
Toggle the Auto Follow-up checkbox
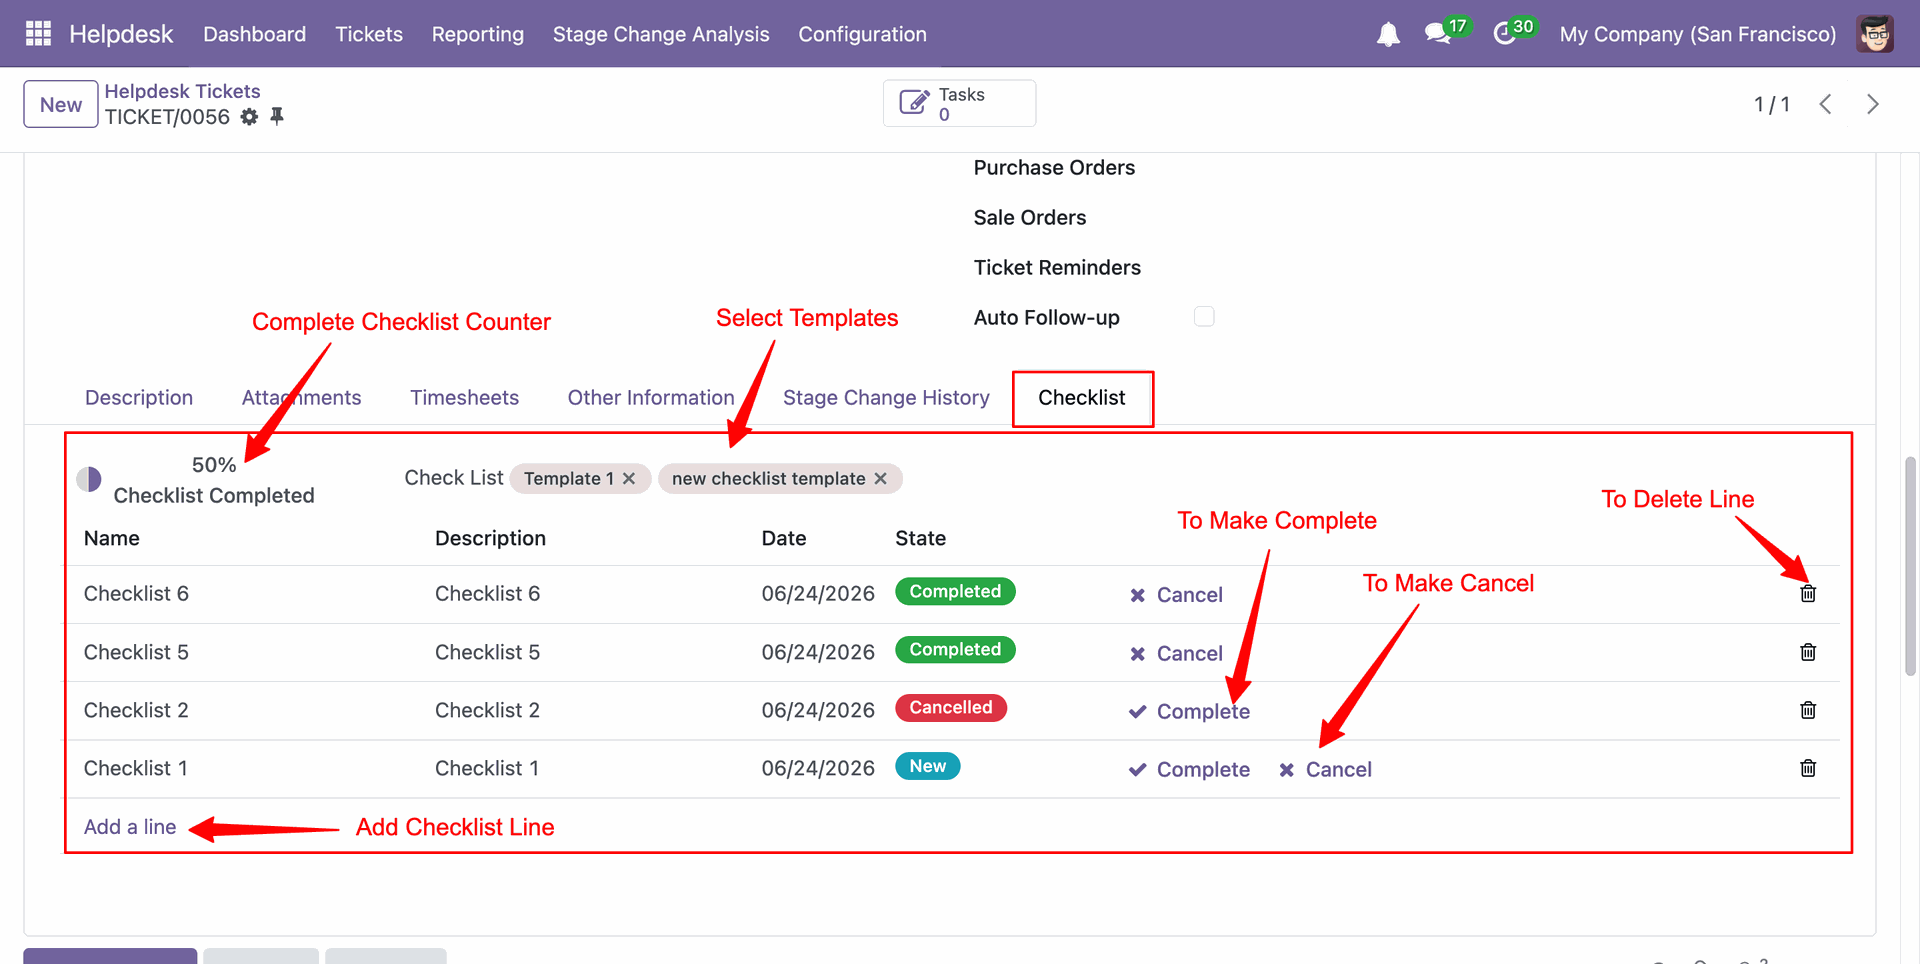pos(1204,317)
